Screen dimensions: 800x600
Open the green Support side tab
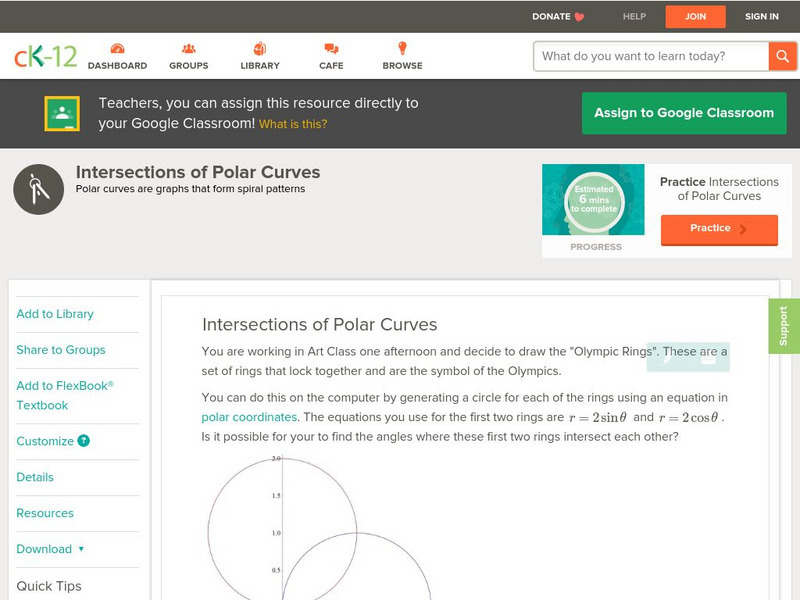(x=784, y=326)
